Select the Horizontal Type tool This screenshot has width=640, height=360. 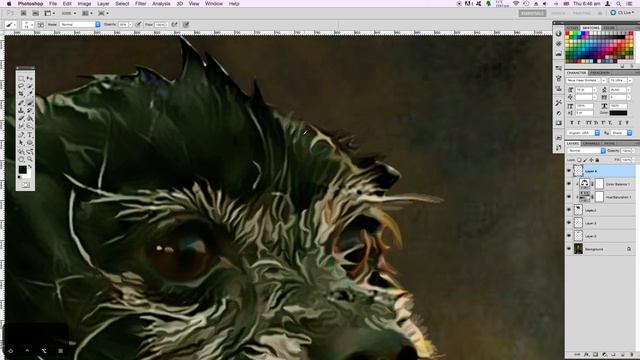pos(30,135)
